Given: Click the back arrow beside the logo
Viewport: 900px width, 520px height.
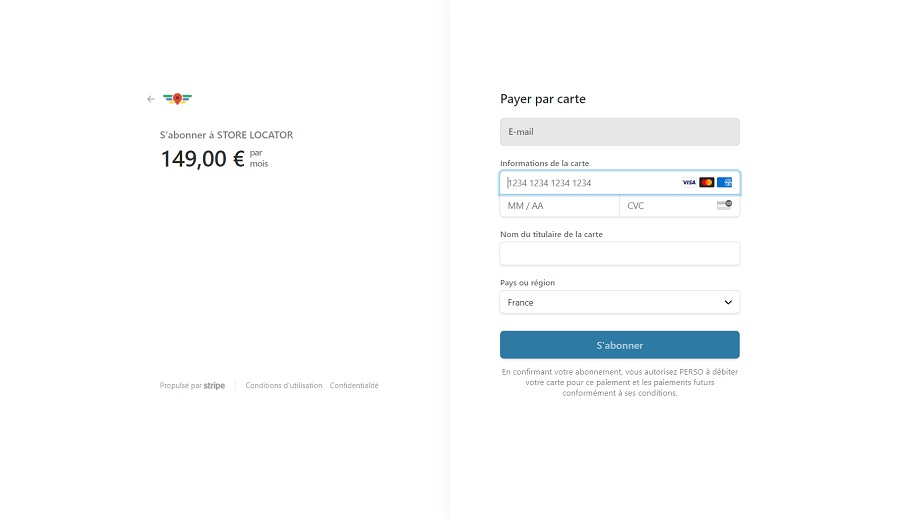Looking at the screenshot, I should point(151,99).
